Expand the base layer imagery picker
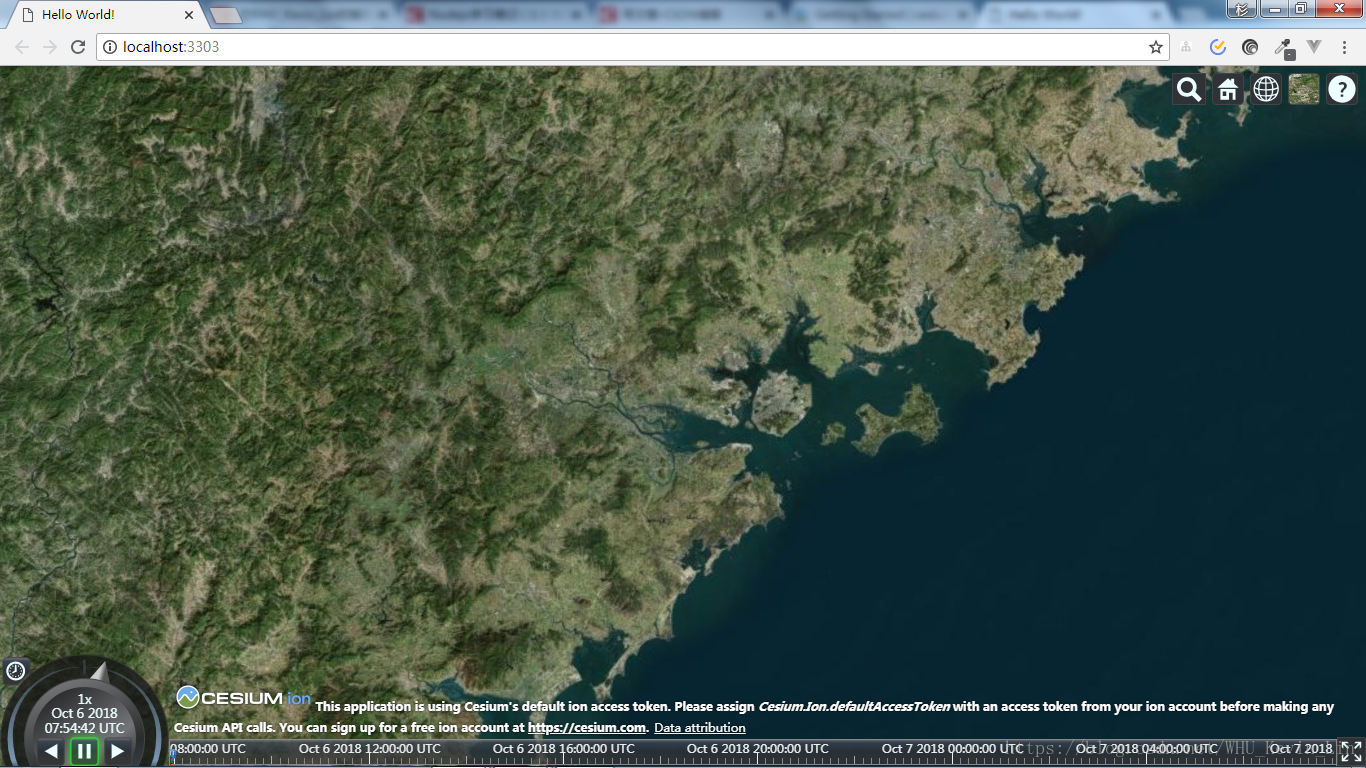 coord(1304,90)
